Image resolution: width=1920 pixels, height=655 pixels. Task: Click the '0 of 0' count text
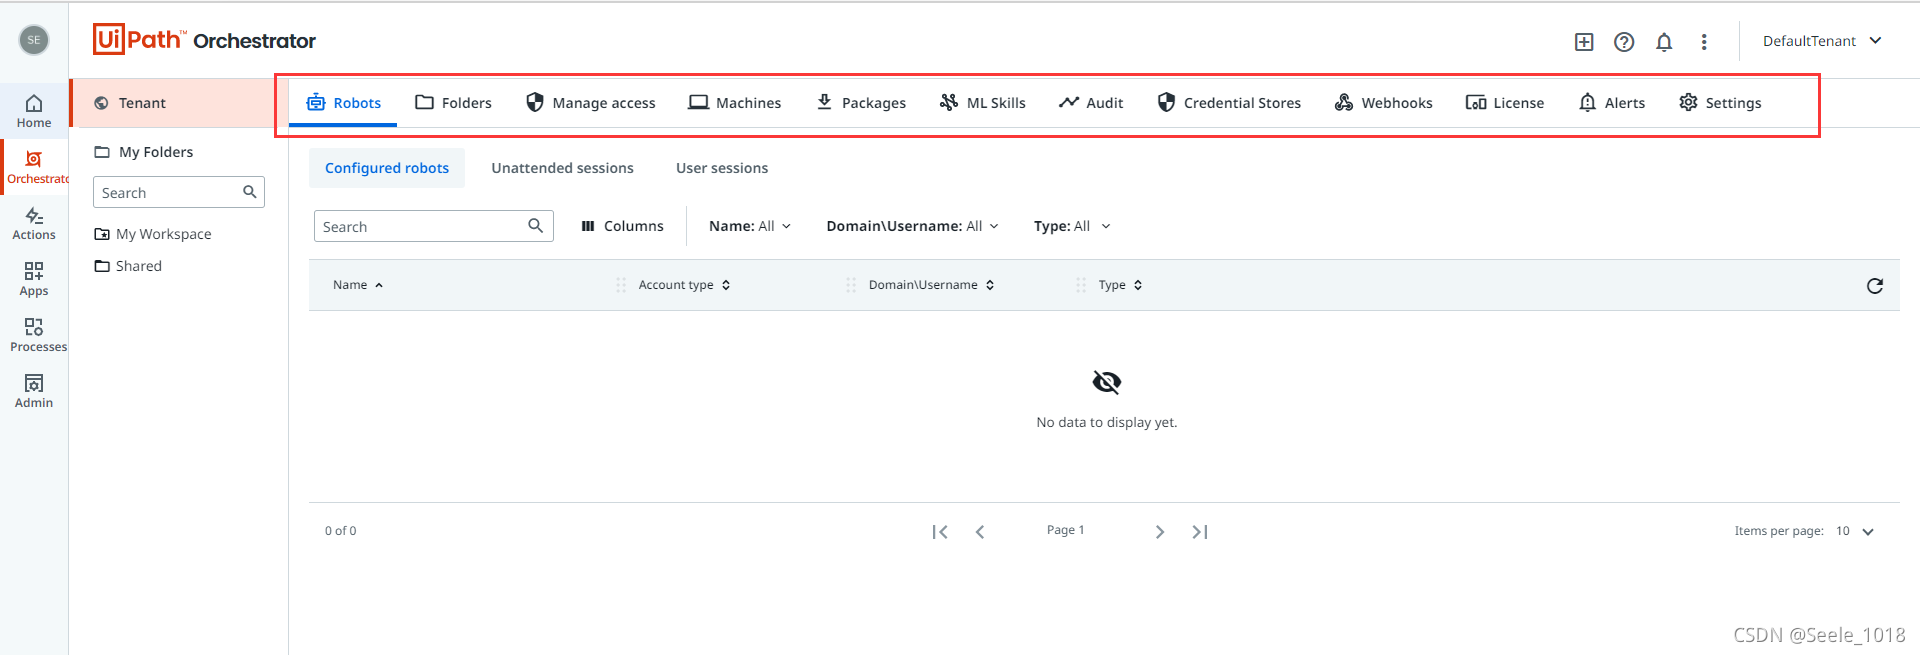click(341, 531)
